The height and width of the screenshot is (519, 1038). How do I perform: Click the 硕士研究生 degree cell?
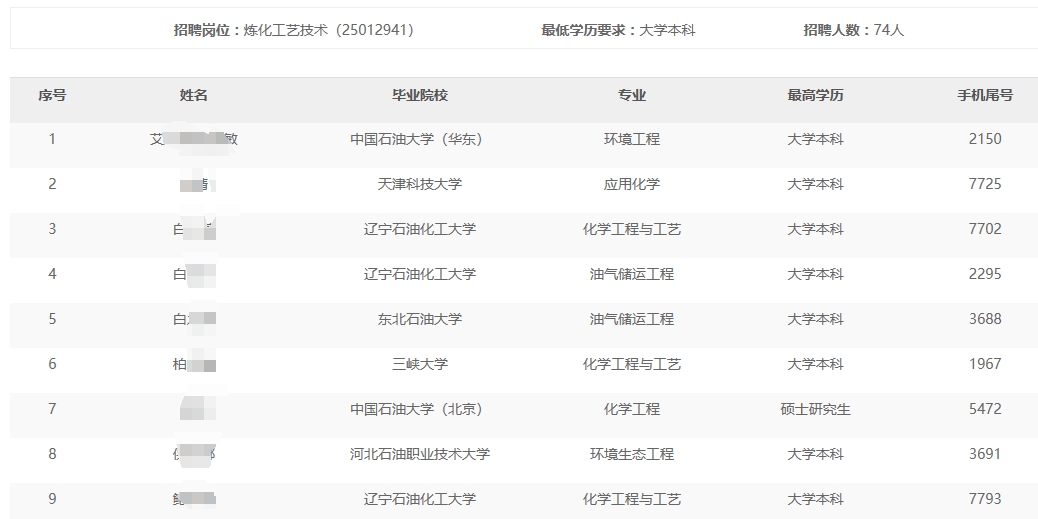[815, 409]
